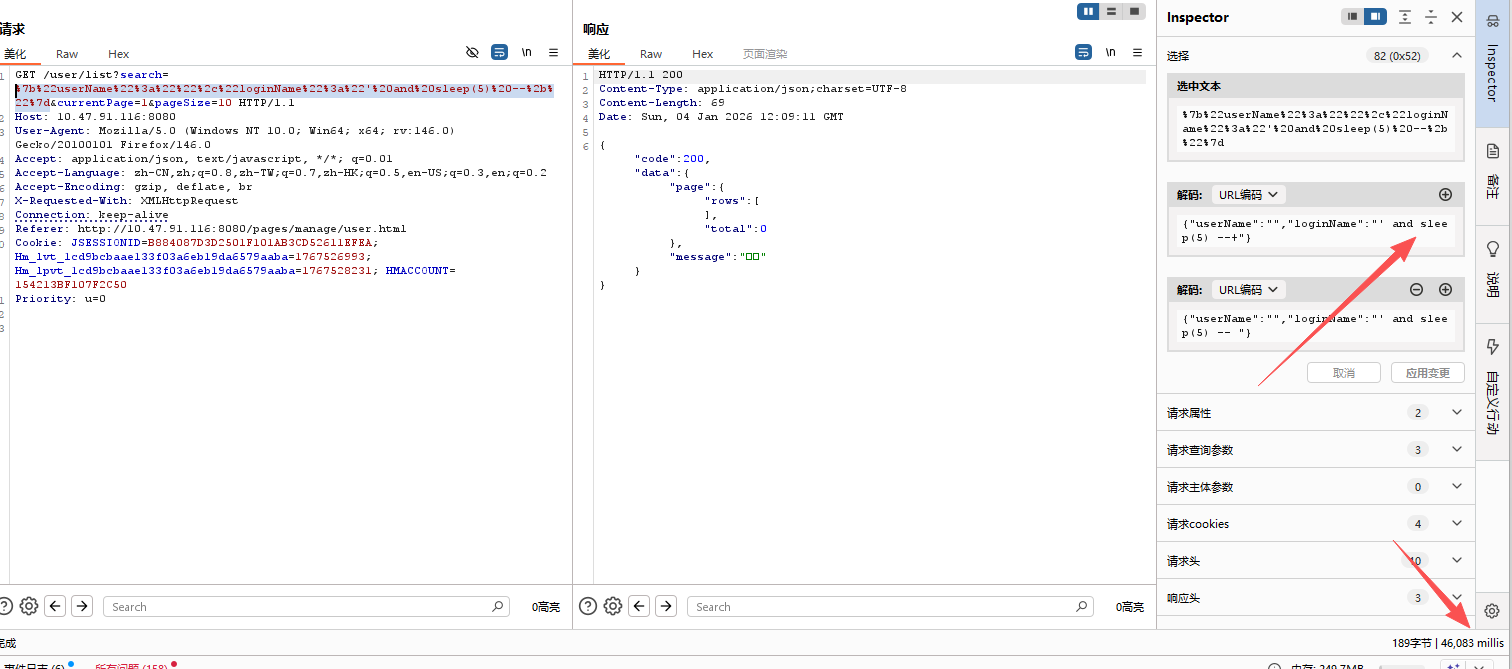Image resolution: width=1512 pixels, height=669 pixels.
Task: Toggle non-printable \n display in response panel
Action: coord(1110,52)
